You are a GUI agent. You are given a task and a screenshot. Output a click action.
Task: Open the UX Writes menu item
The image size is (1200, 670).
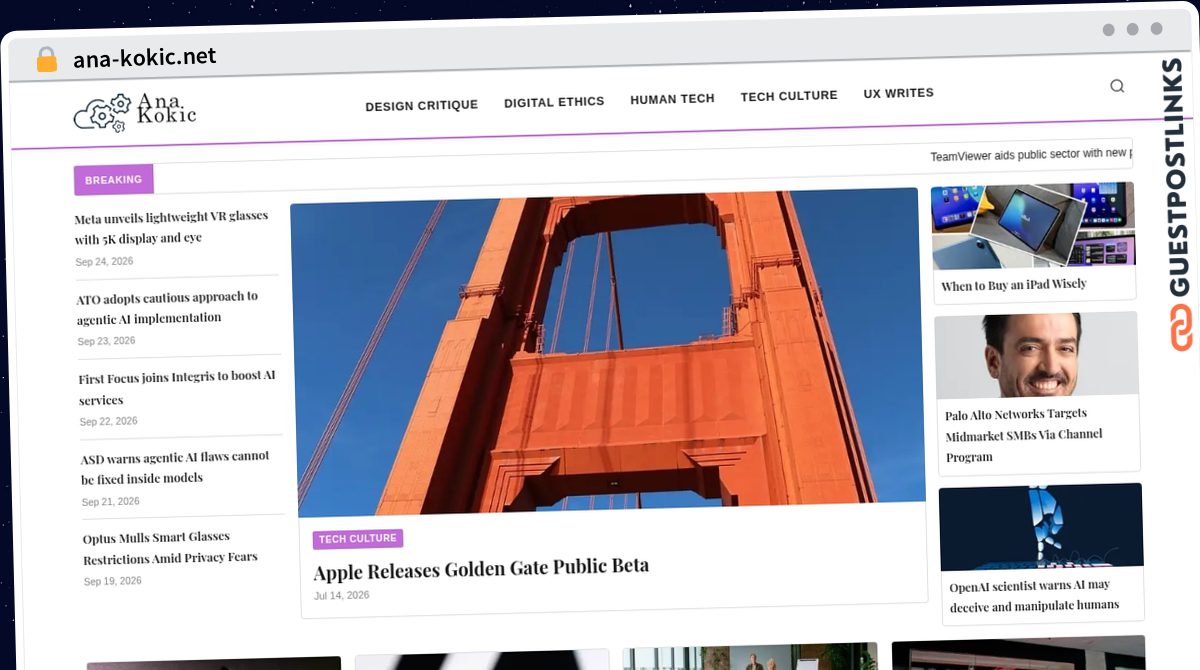click(x=899, y=93)
